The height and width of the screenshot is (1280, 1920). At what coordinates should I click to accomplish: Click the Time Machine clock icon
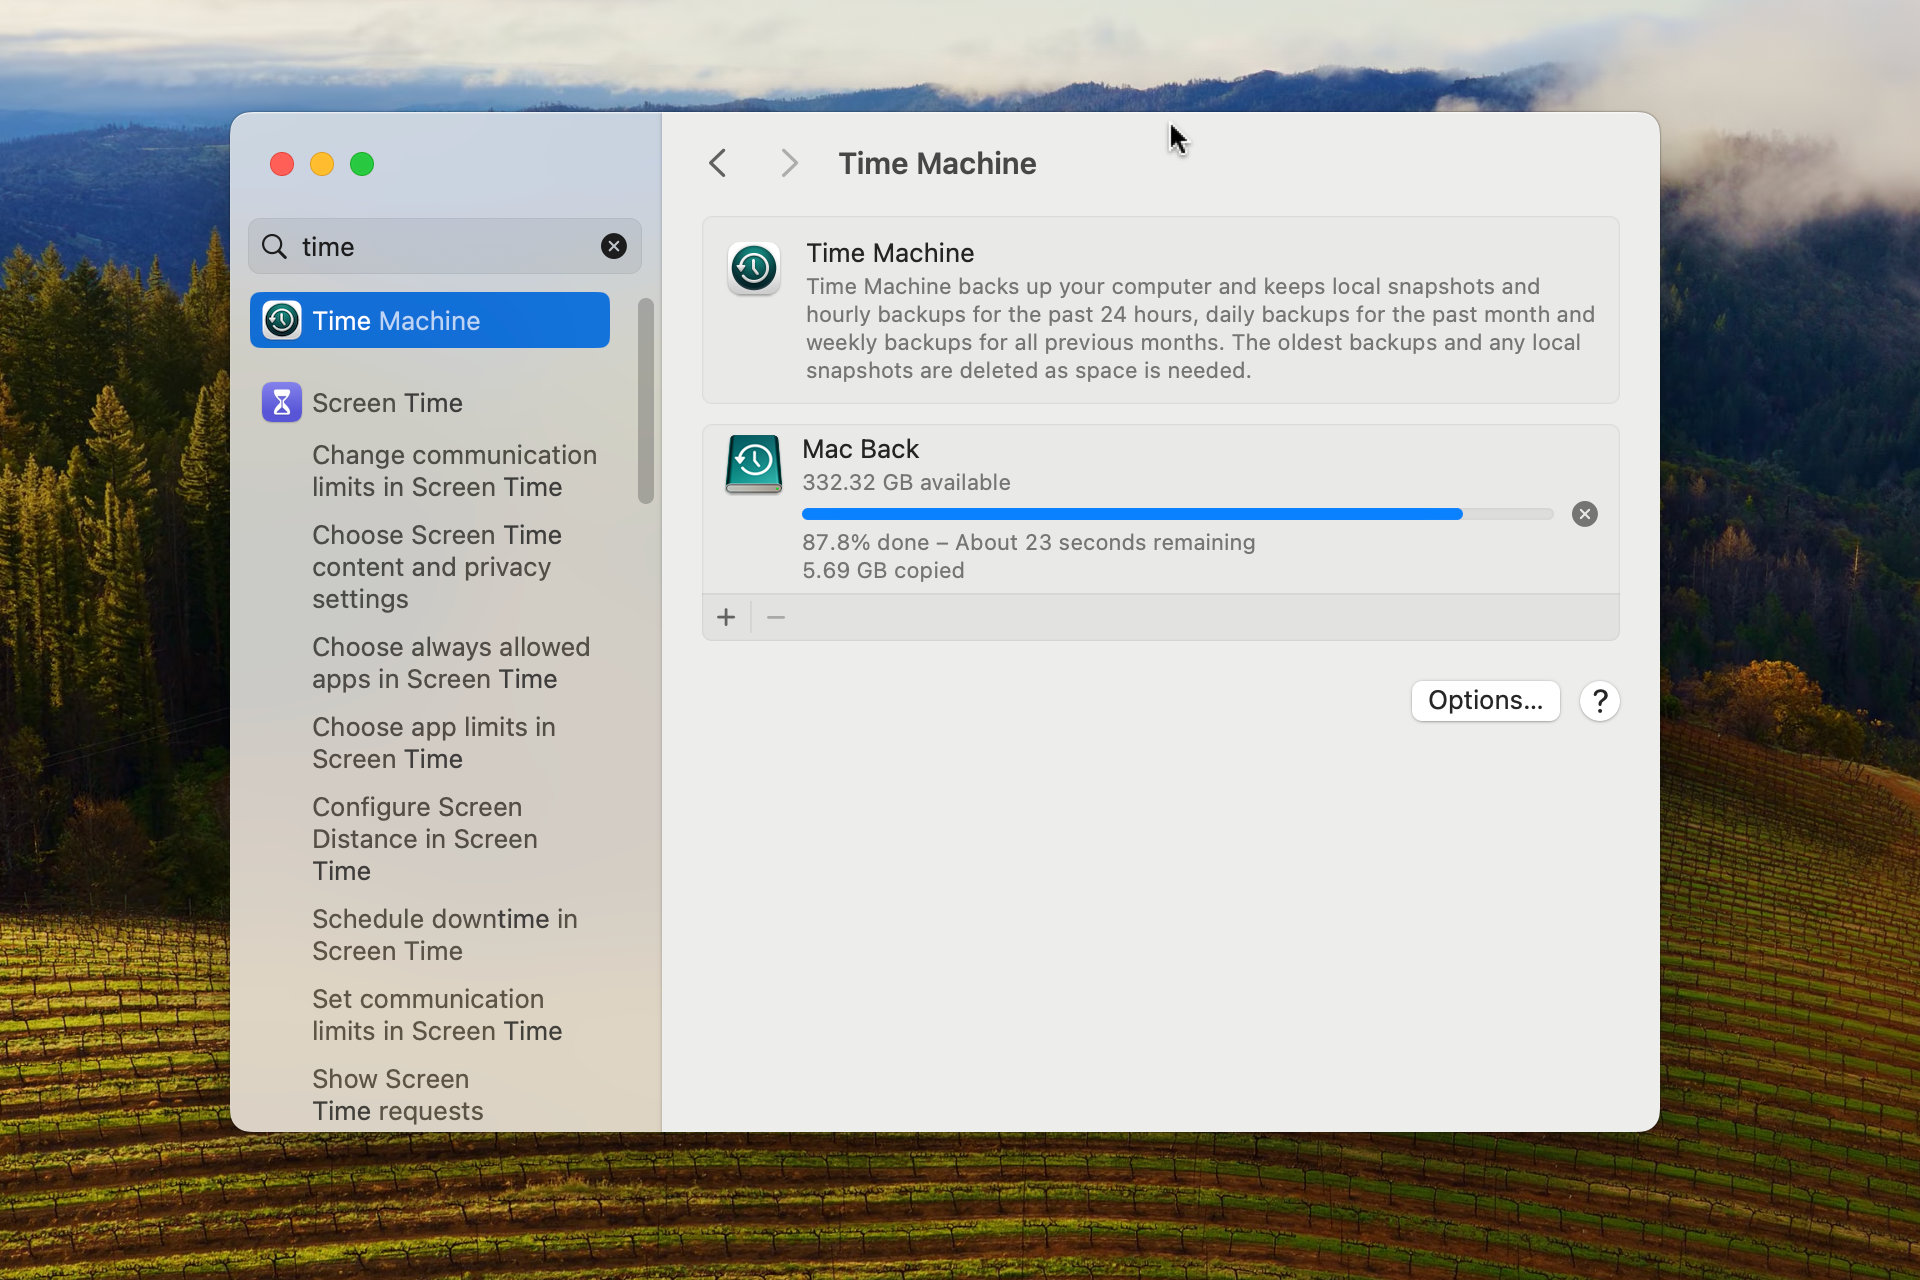754,269
